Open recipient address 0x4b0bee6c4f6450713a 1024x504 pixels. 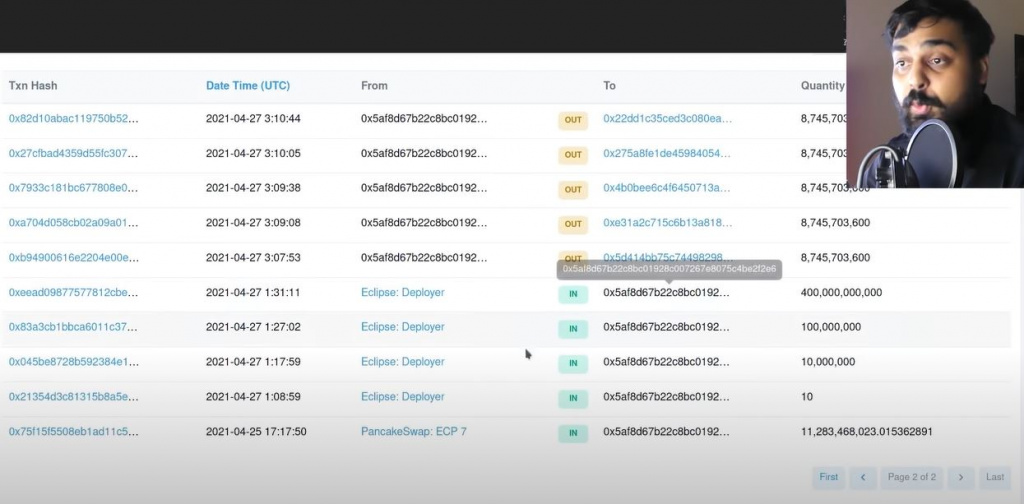(667, 188)
